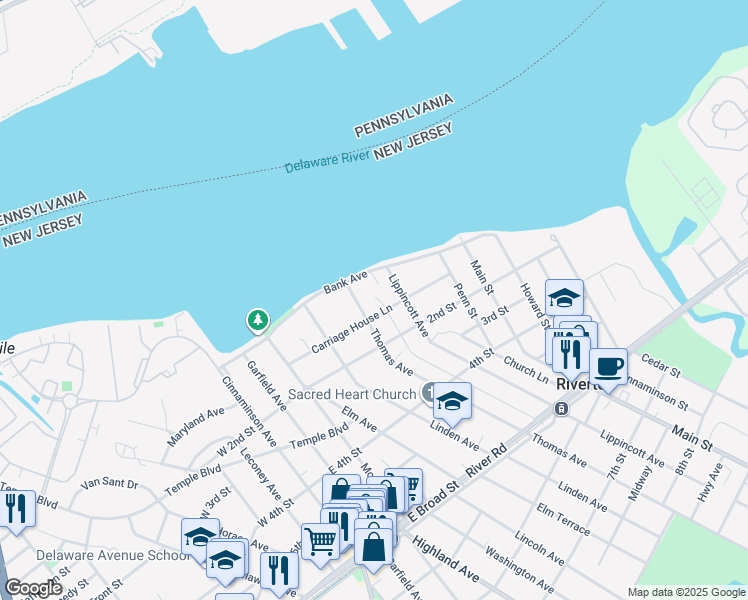Open shopping cart marker near W 4th St
This screenshot has width=748, height=600.
[321, 544]
